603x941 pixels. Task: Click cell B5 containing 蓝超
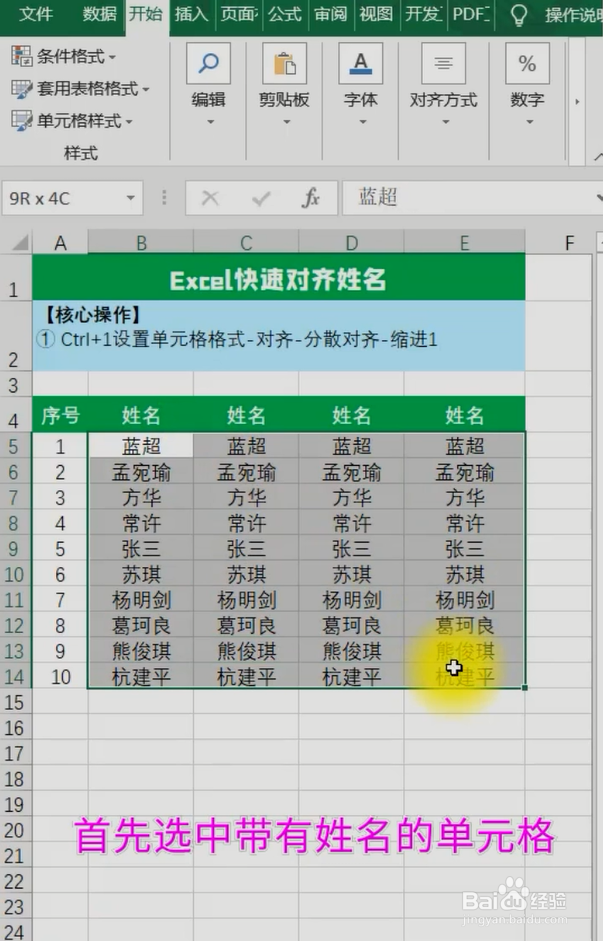[x=141, y=446]
